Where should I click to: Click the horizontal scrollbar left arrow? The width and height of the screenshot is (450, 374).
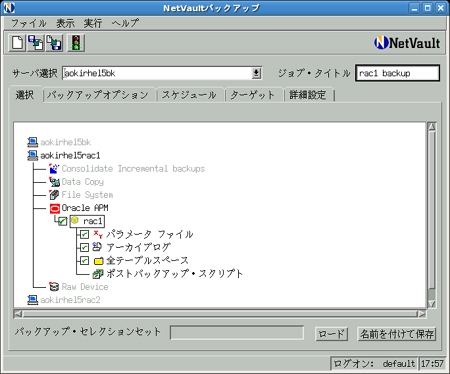coord(18,314)
